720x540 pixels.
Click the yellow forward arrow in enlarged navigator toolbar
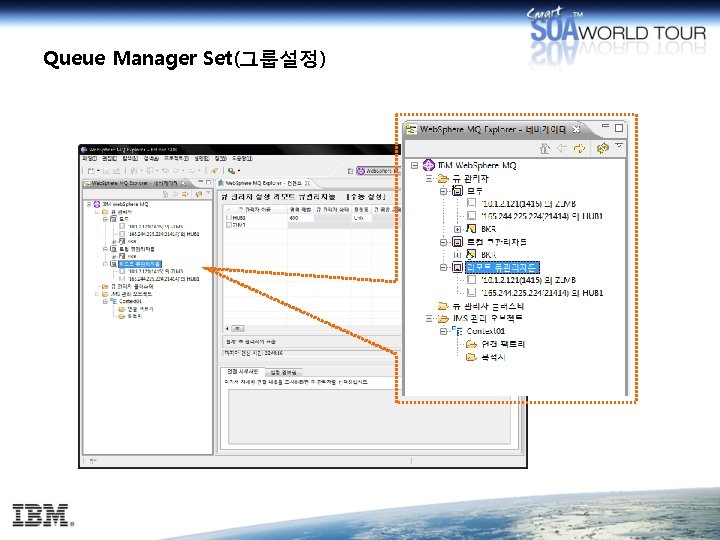579,148
